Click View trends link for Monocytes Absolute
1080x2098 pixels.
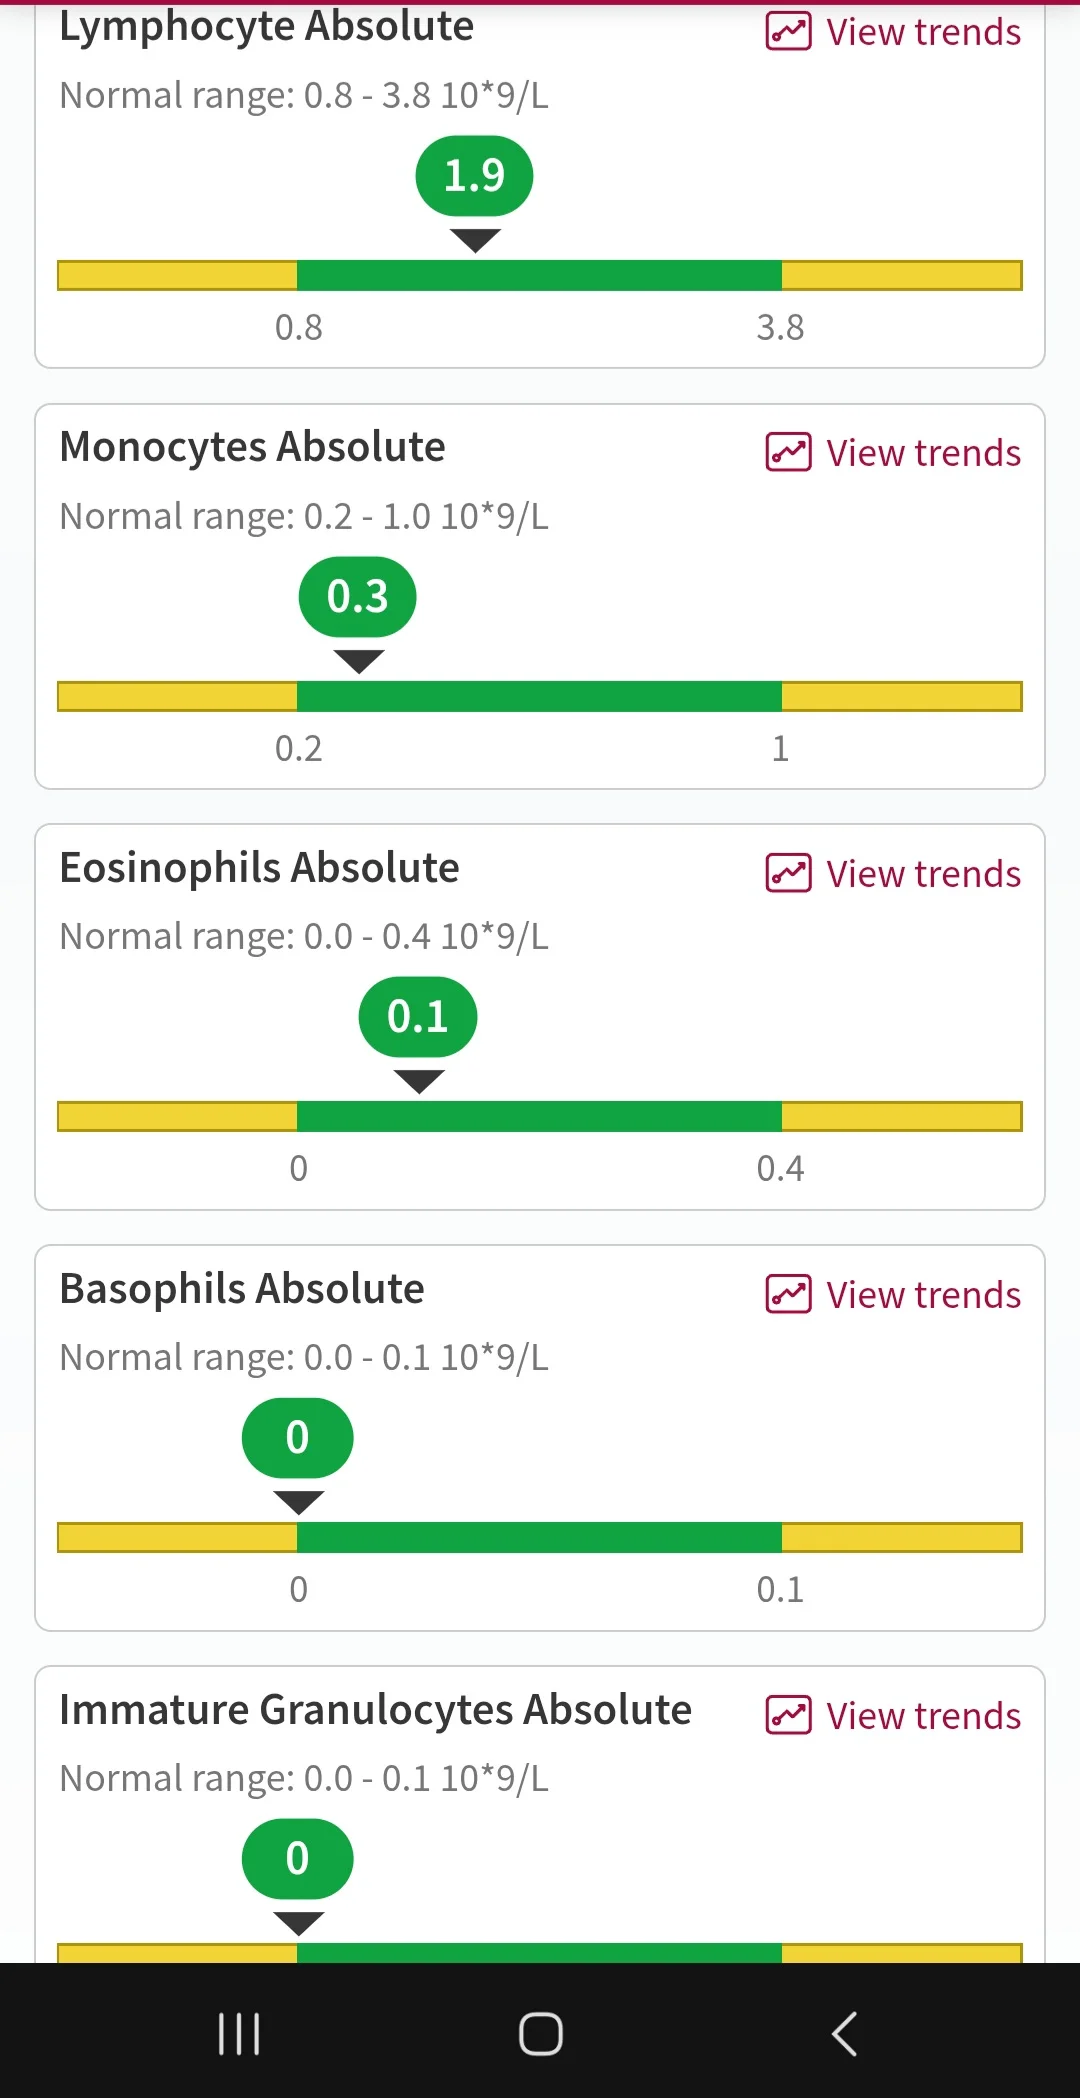[x=923, y=453]
